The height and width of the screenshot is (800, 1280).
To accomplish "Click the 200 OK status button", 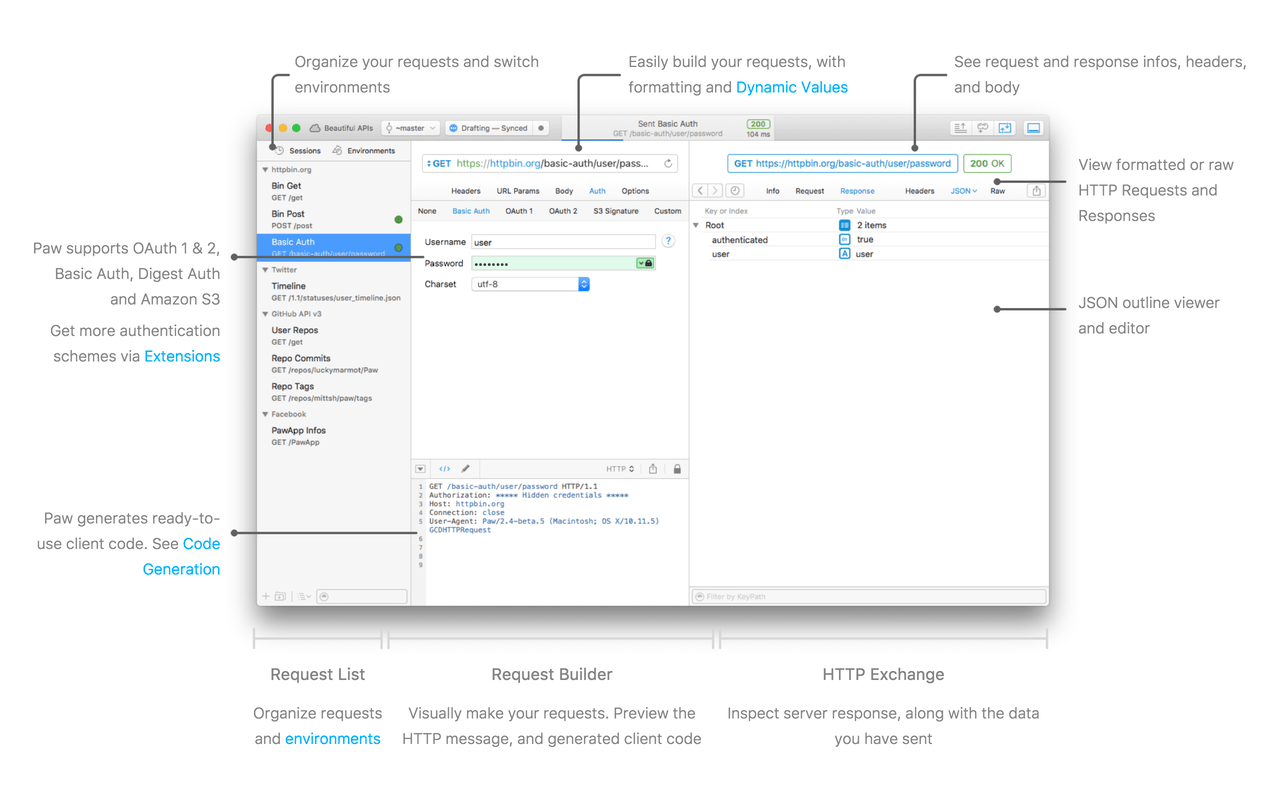I will (988, 163).
